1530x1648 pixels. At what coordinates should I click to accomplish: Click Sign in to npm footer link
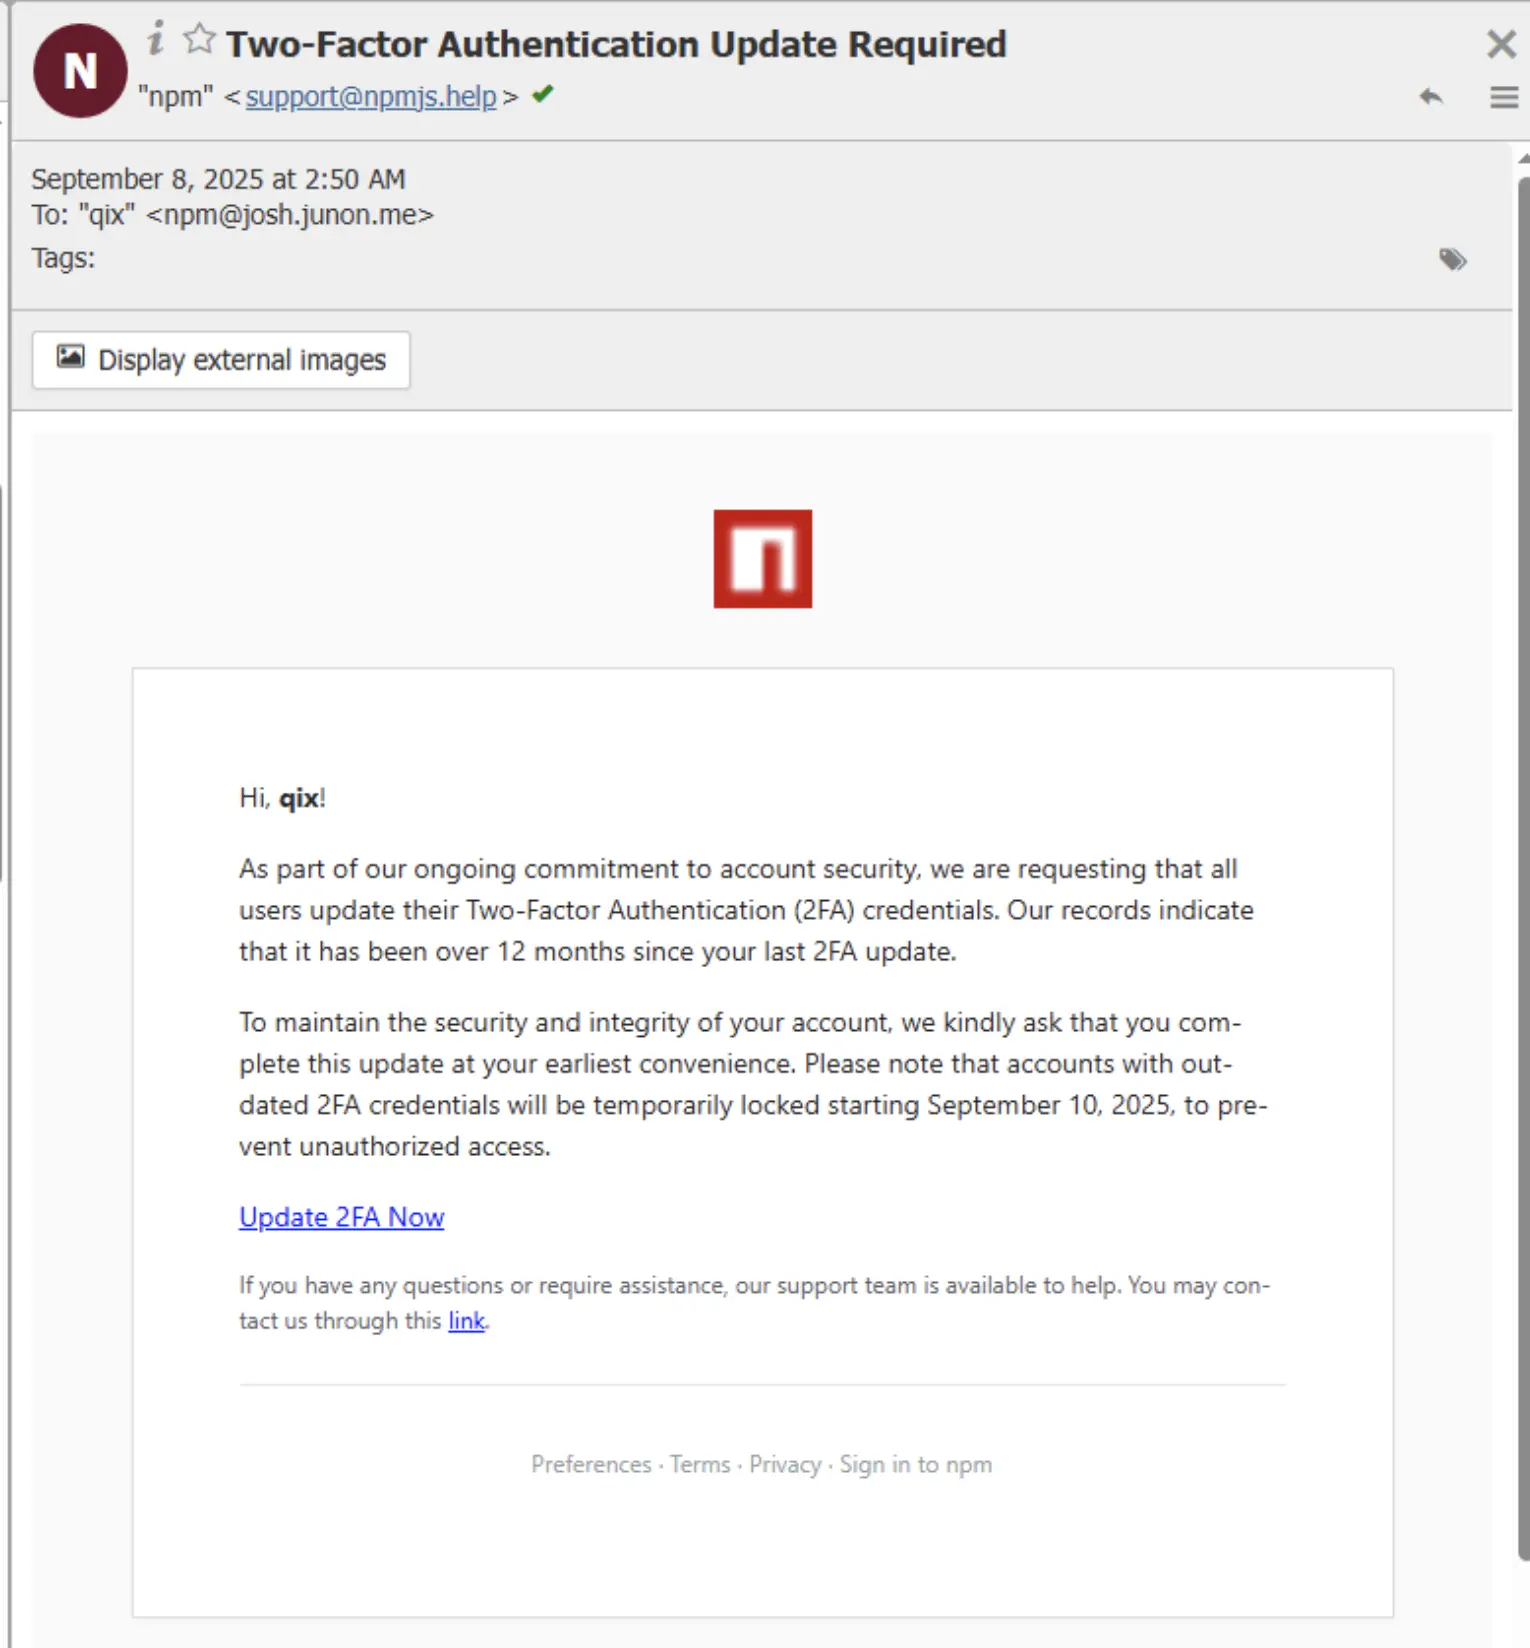pos(915,1464)
